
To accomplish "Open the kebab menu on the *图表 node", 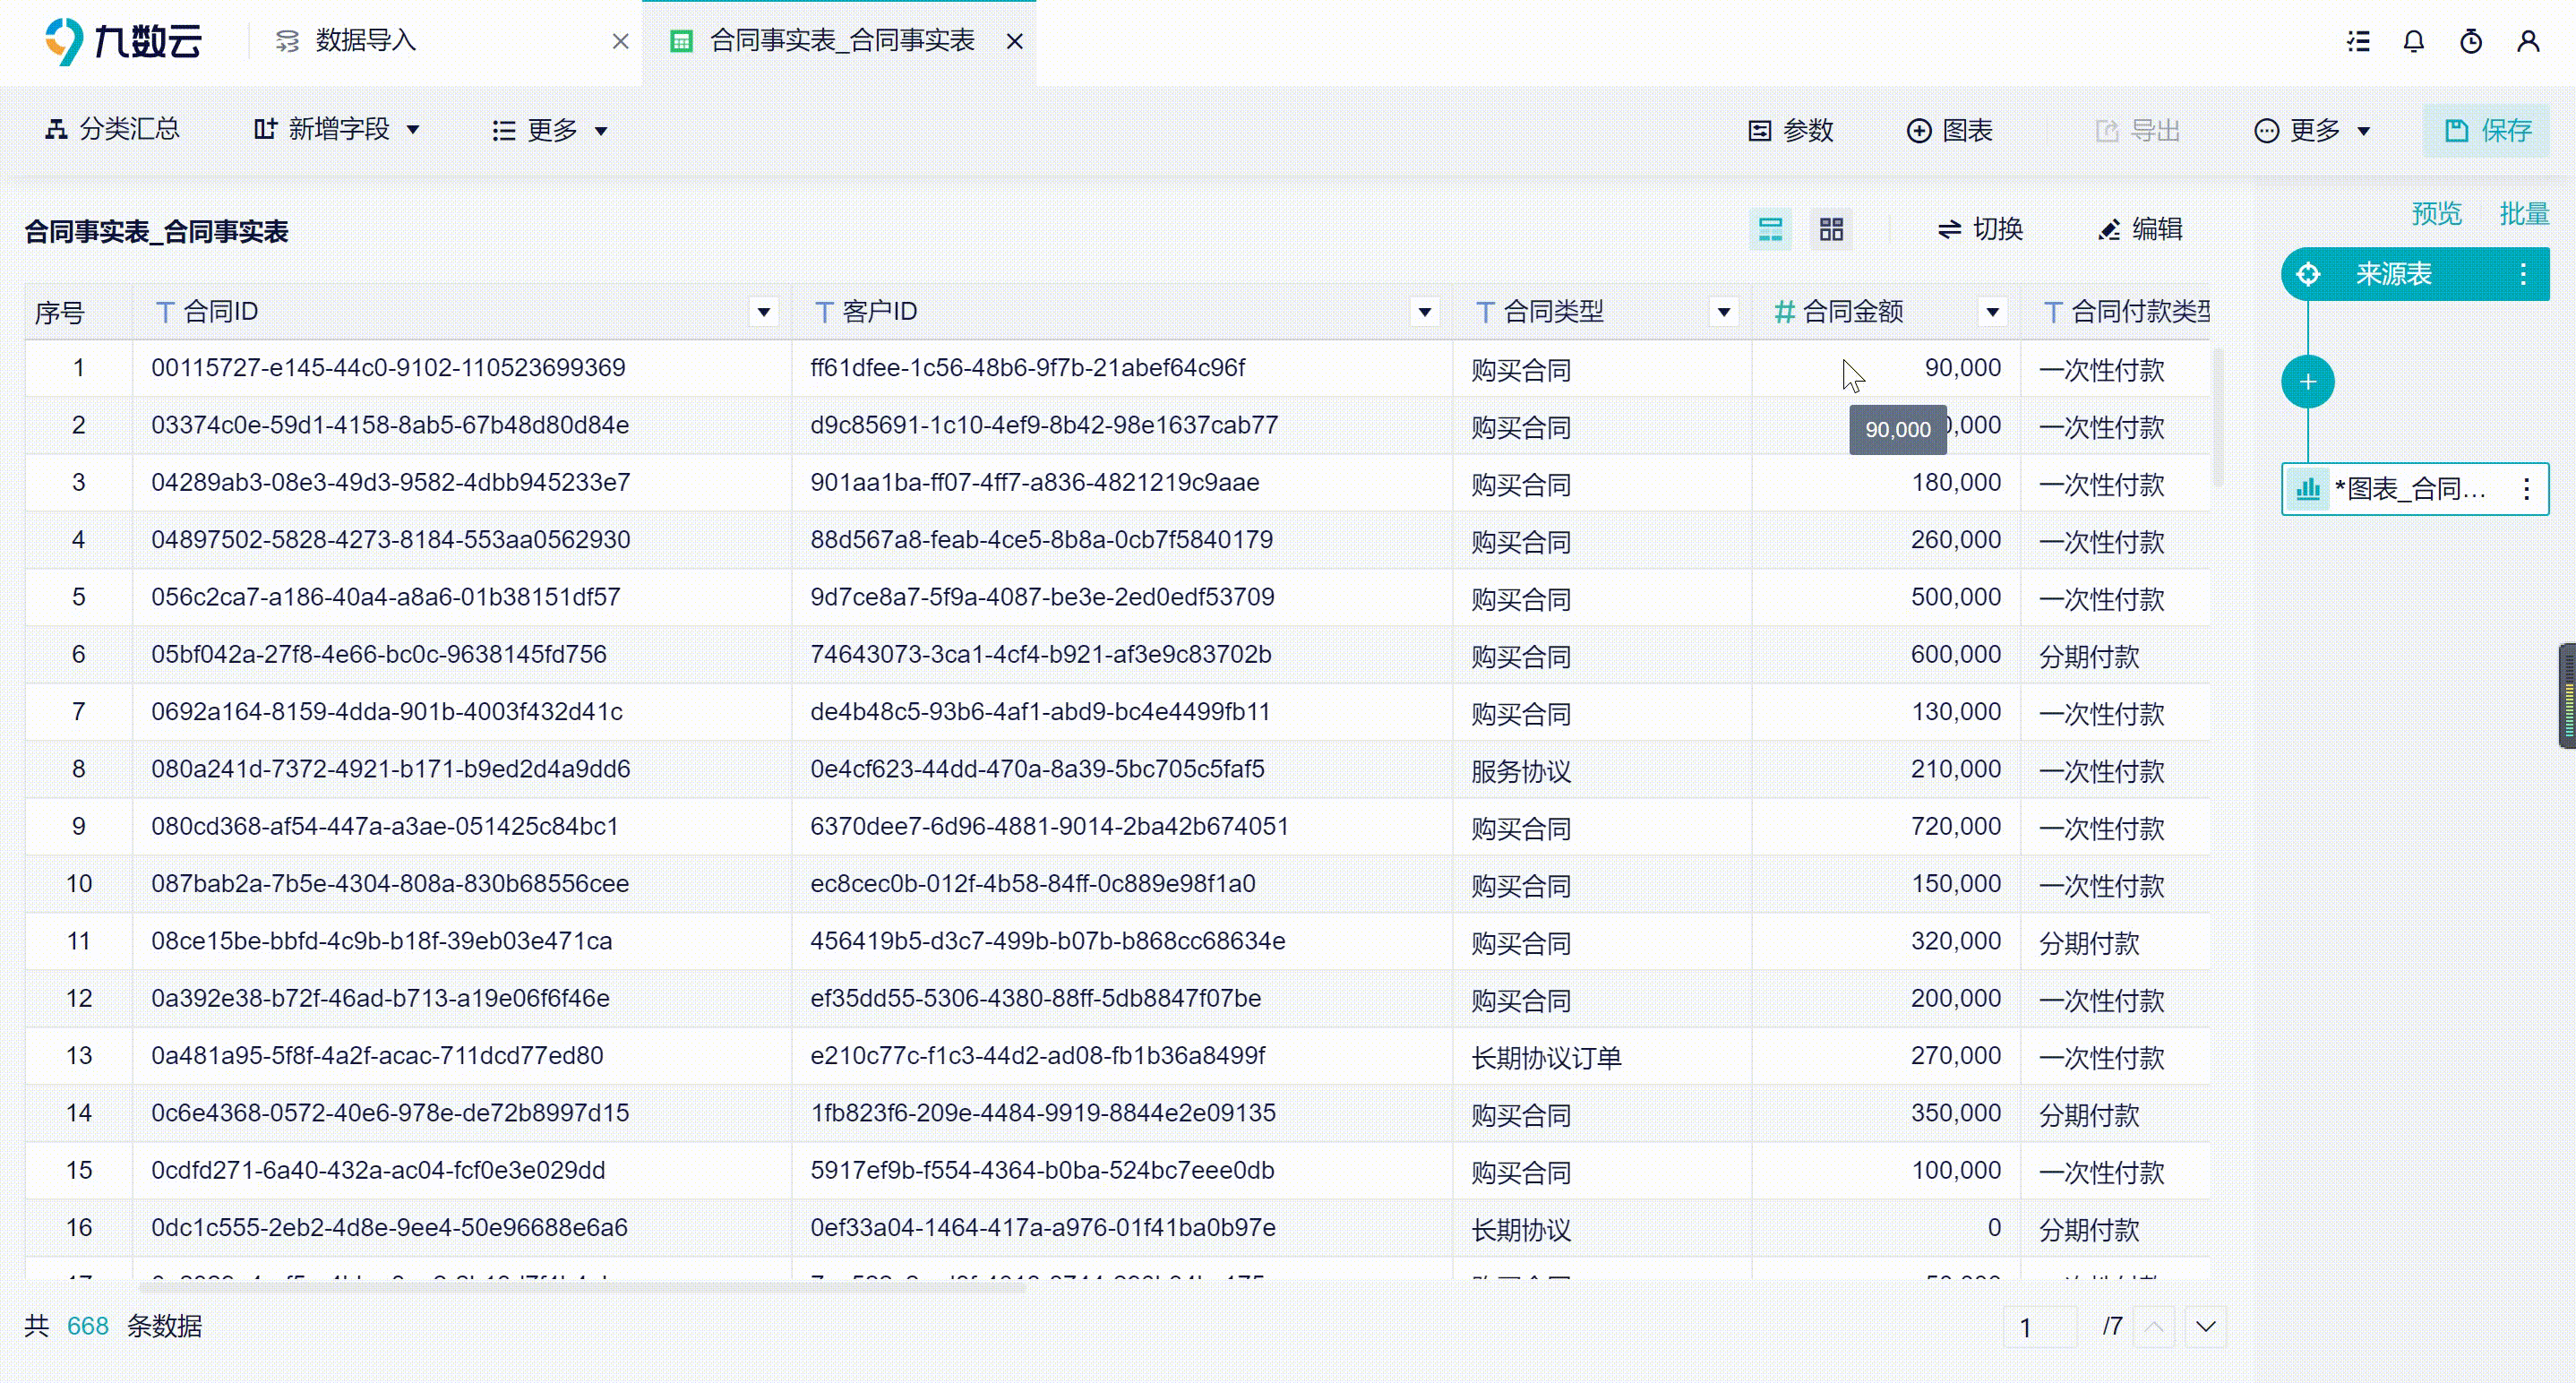I will tap(2527, 489).
